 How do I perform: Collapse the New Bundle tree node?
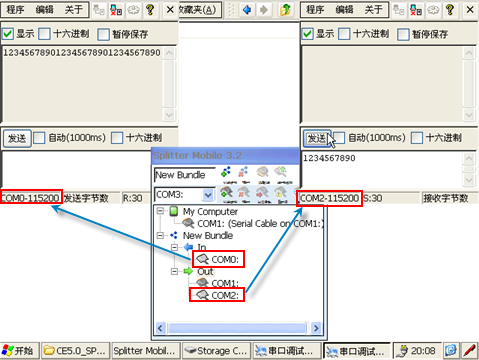160,235
